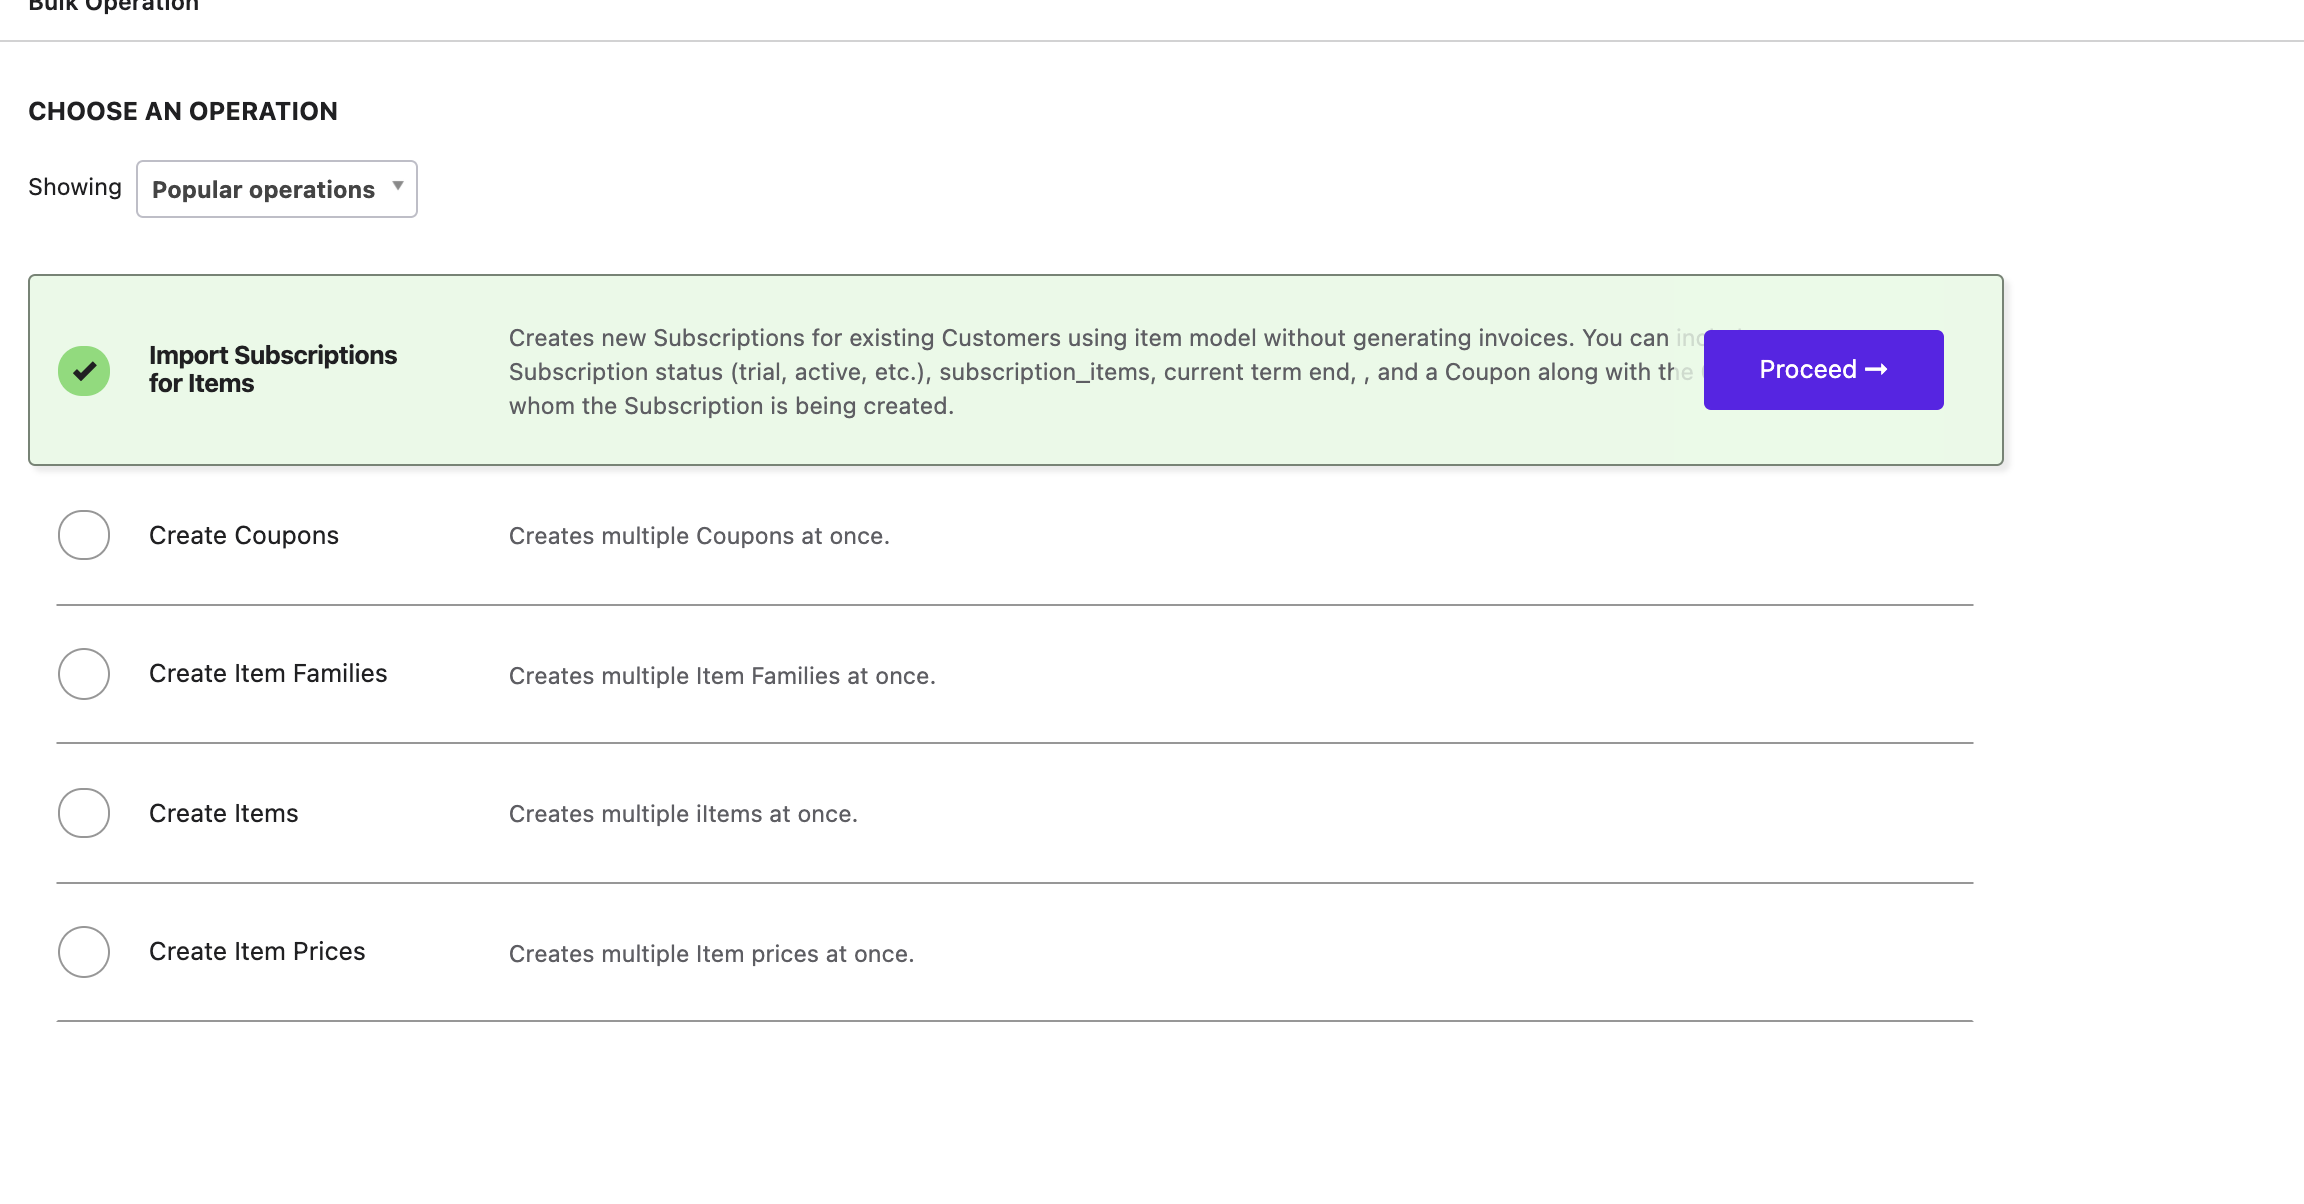
Task: Click 'Creates multiple iItems at once' description
Action: pyautogui.click(x=683, y=815)
